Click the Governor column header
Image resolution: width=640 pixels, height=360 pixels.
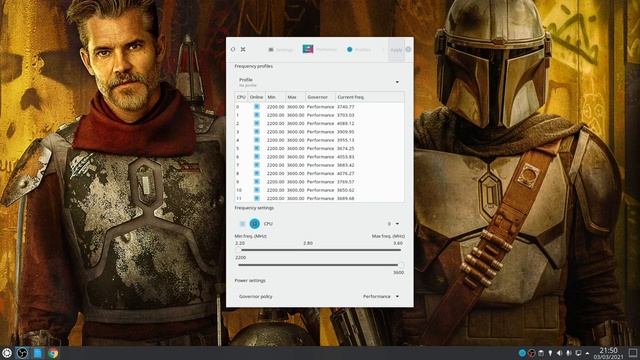[320, 97]
